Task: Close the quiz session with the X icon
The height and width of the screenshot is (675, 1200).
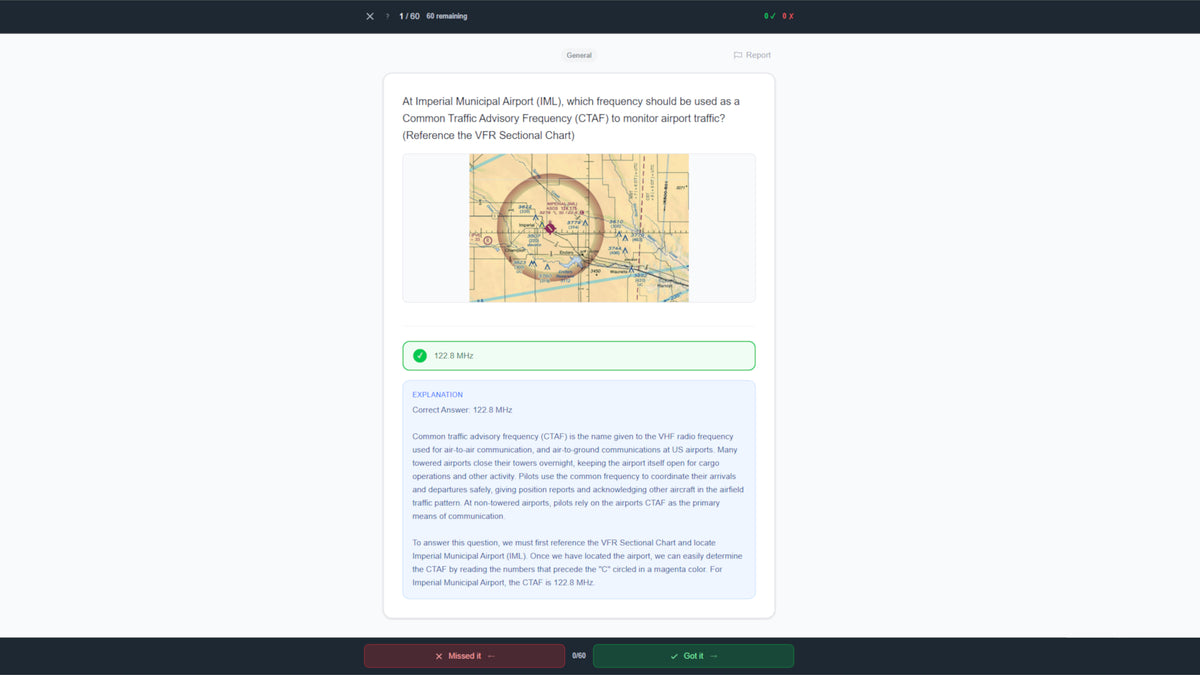Action: (x=370, y=16)
